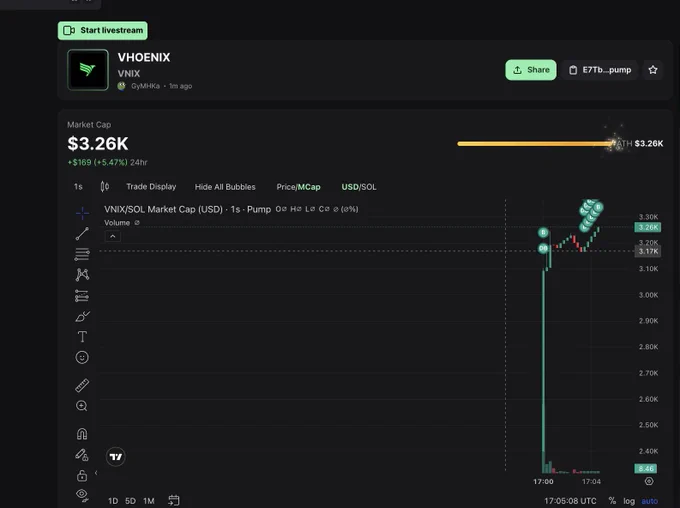Screen dimensions: 680x508
Task: Select the ruler measure tool
Action: coord(82,385)
